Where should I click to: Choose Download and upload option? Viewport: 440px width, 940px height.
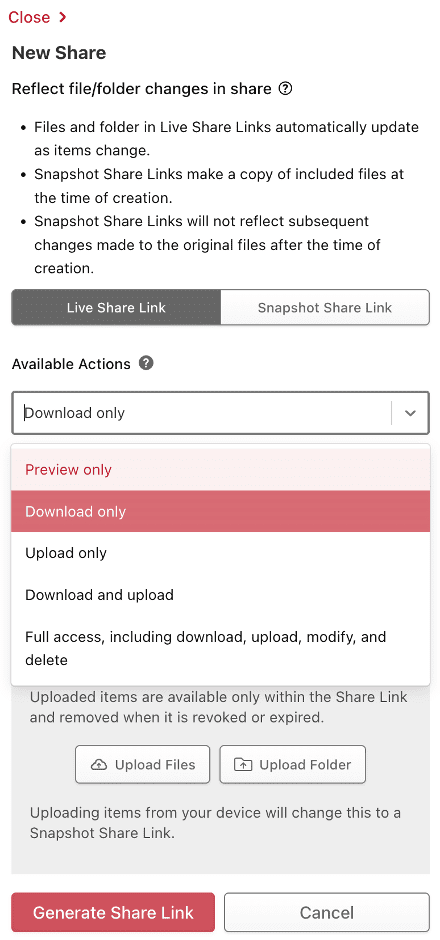(x=220, y=595)
